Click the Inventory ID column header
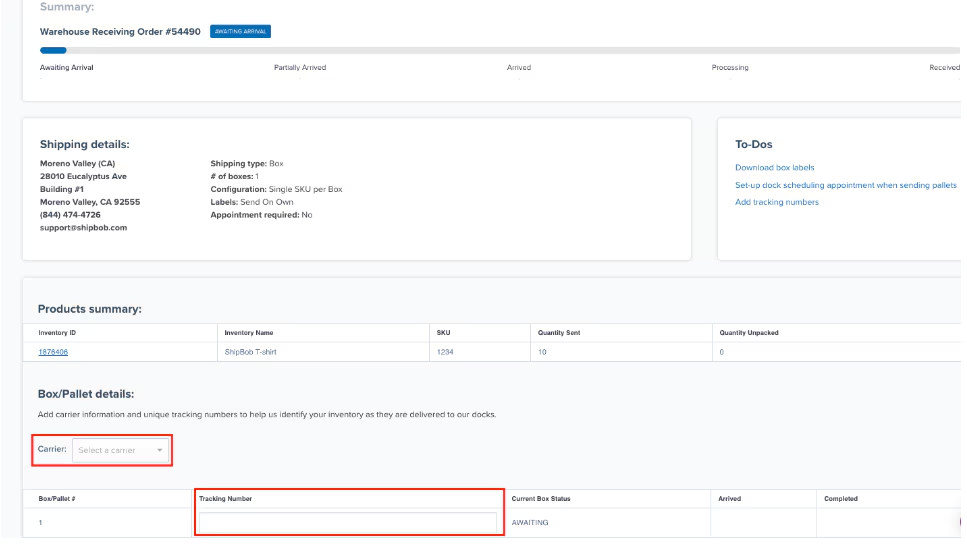 [x=57, y=333]
